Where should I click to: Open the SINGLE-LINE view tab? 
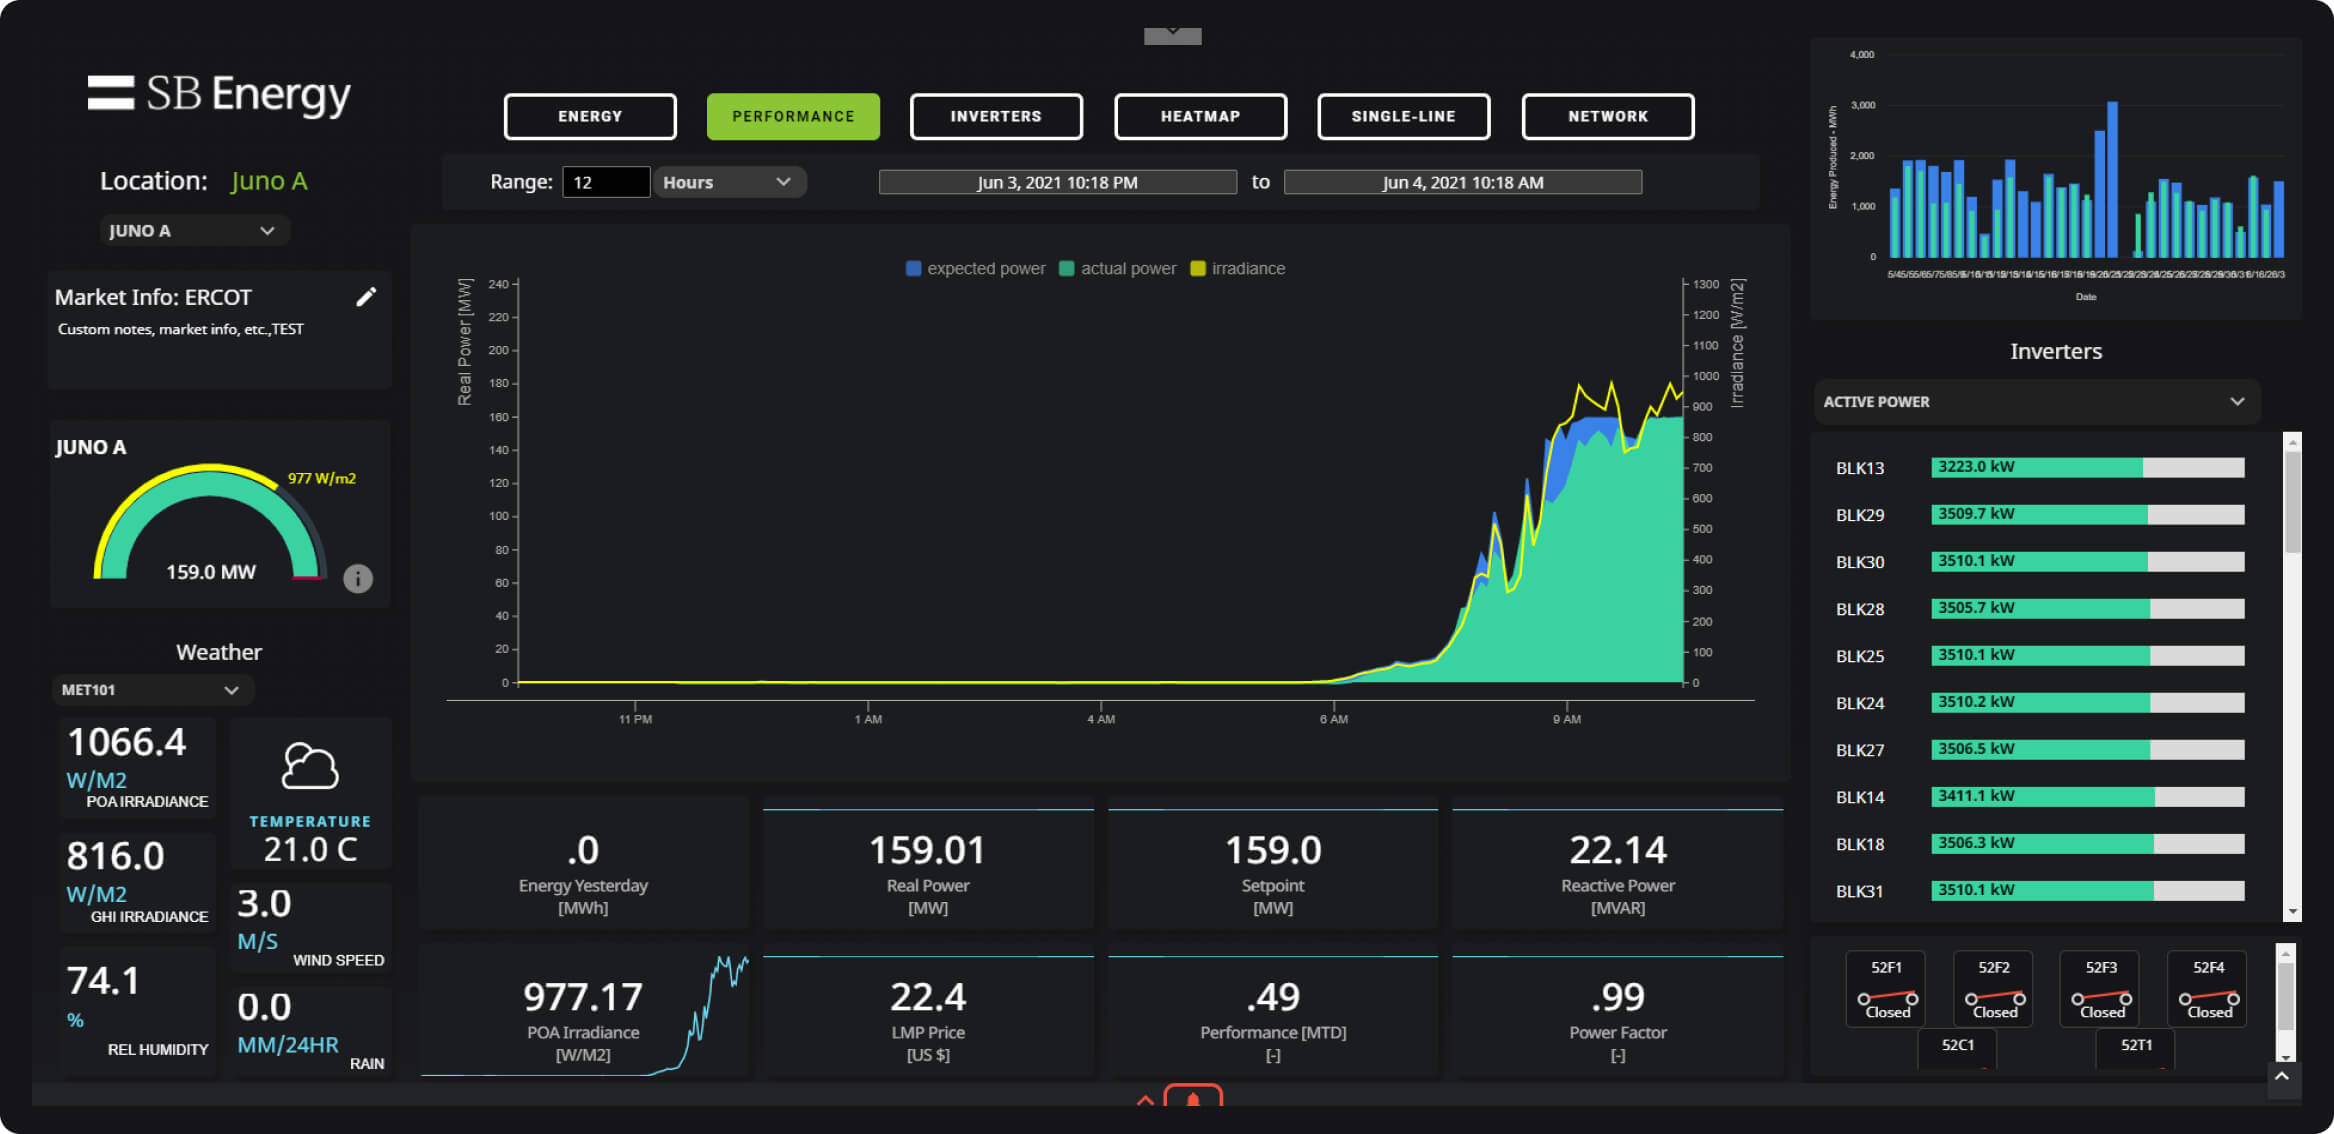pos(1404,116)
